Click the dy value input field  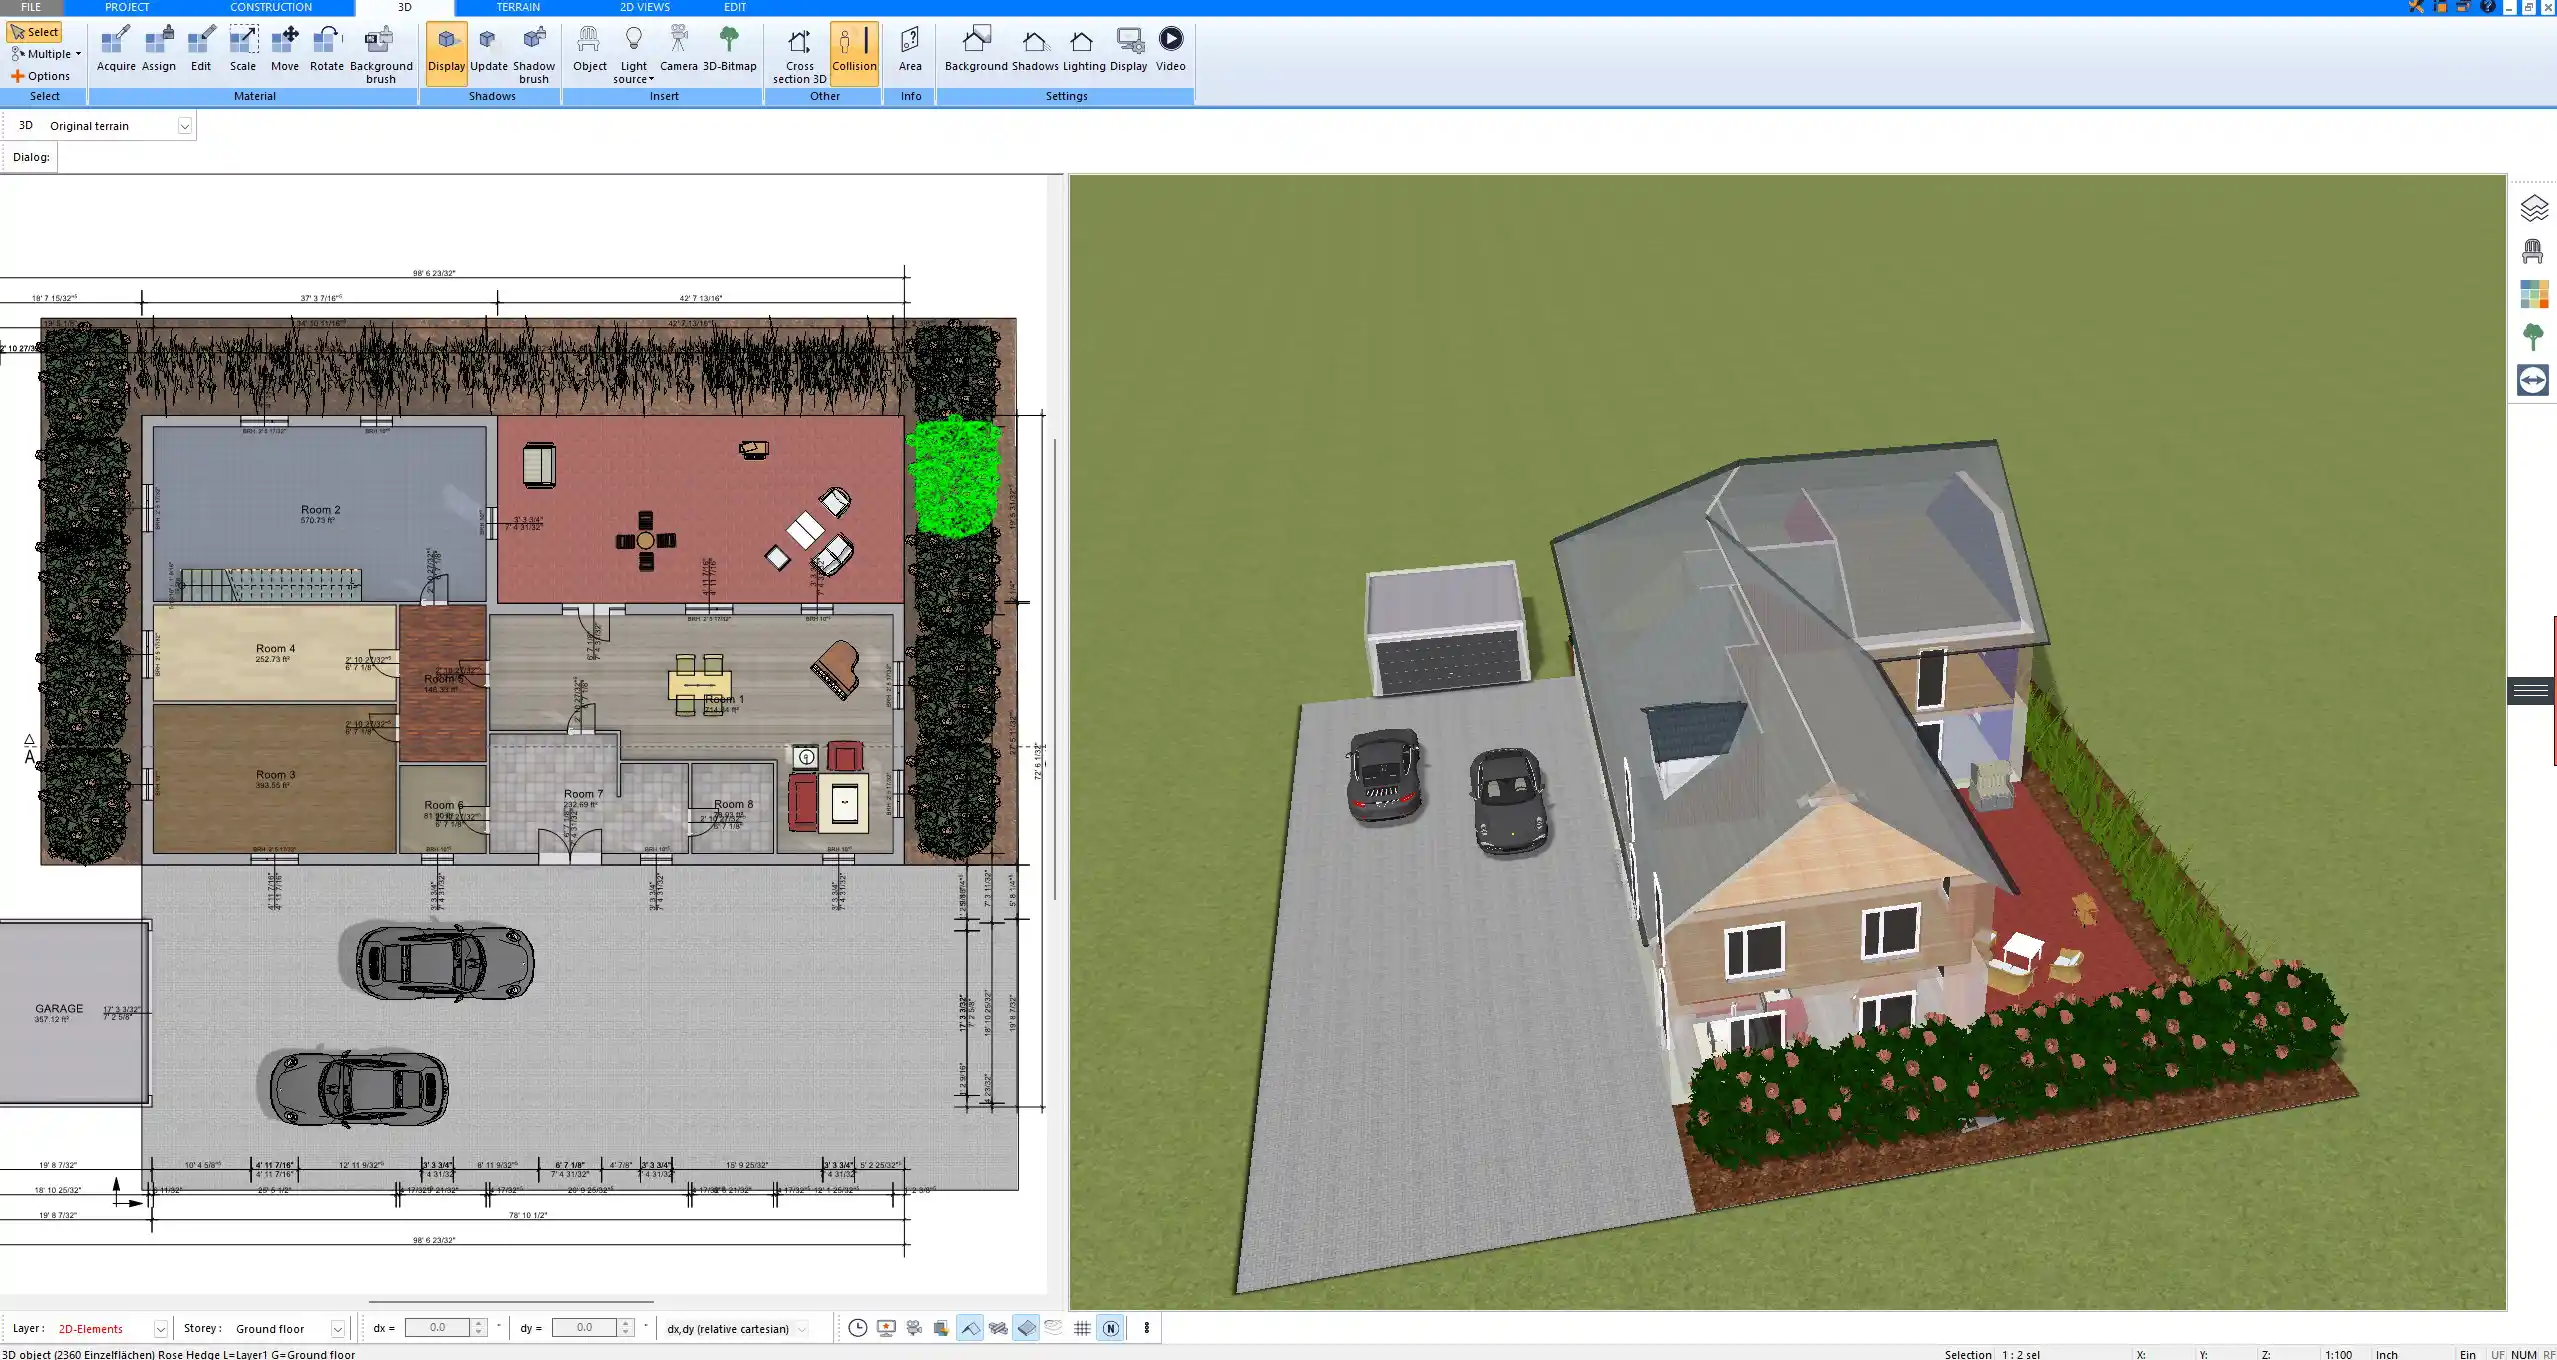[585, 1328]
